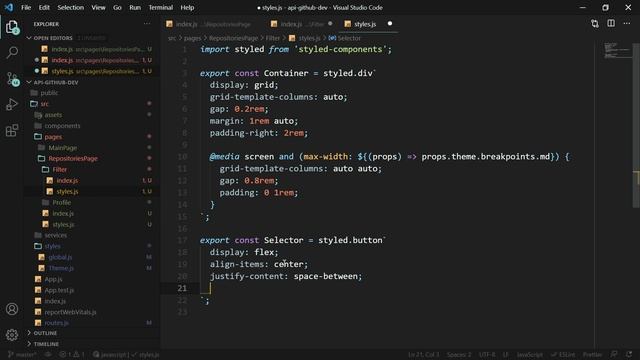This screenshot has width=640, height=360.
Task: Collapse the src folder
Action: (x=44, y=104)
